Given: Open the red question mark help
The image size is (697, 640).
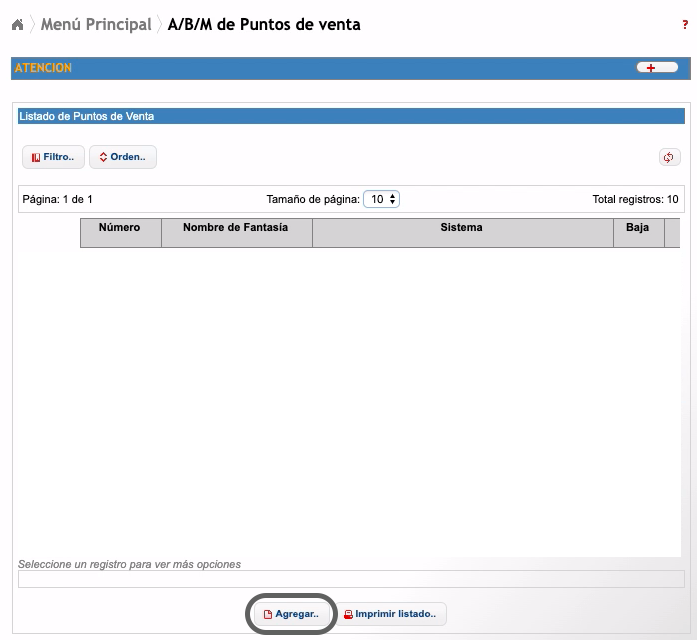Looking at the screenshot, I should (x=685, y=25).
